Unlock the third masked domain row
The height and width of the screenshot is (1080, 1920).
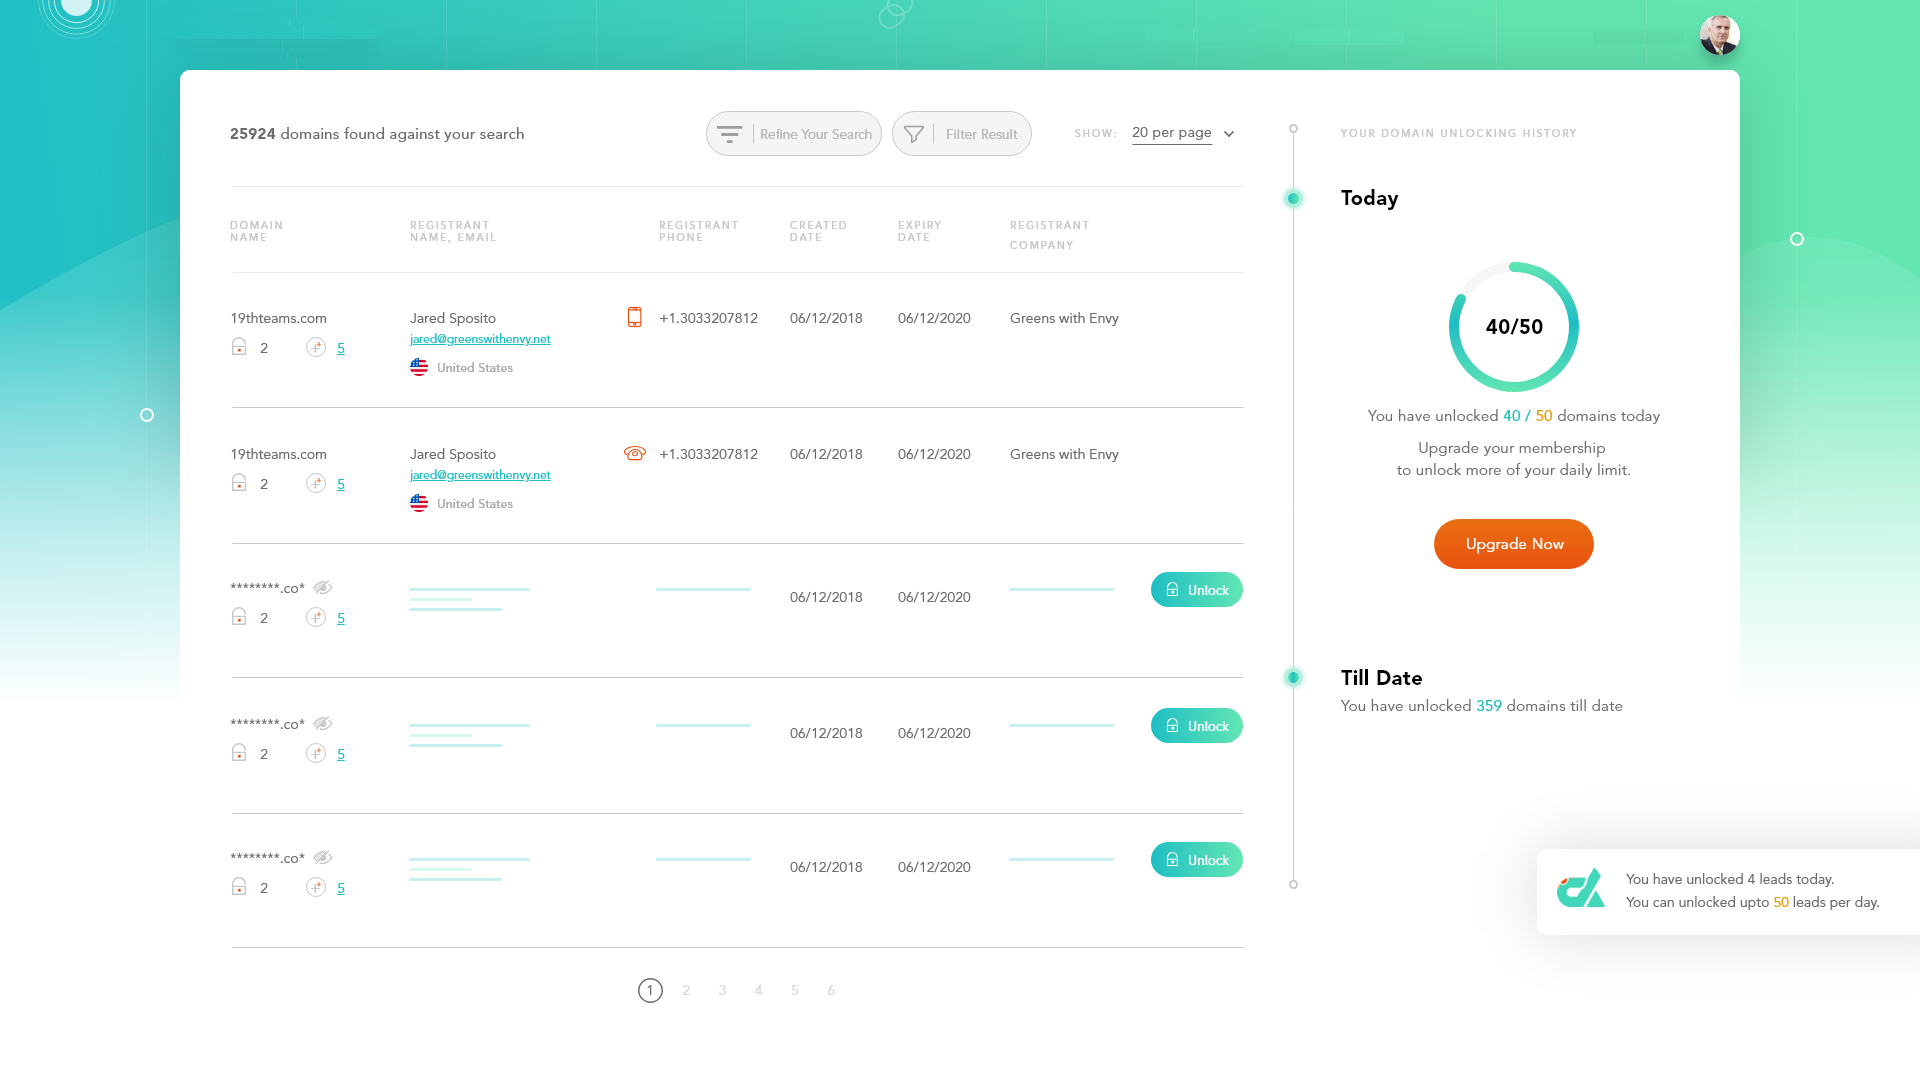click(1197, 860)
